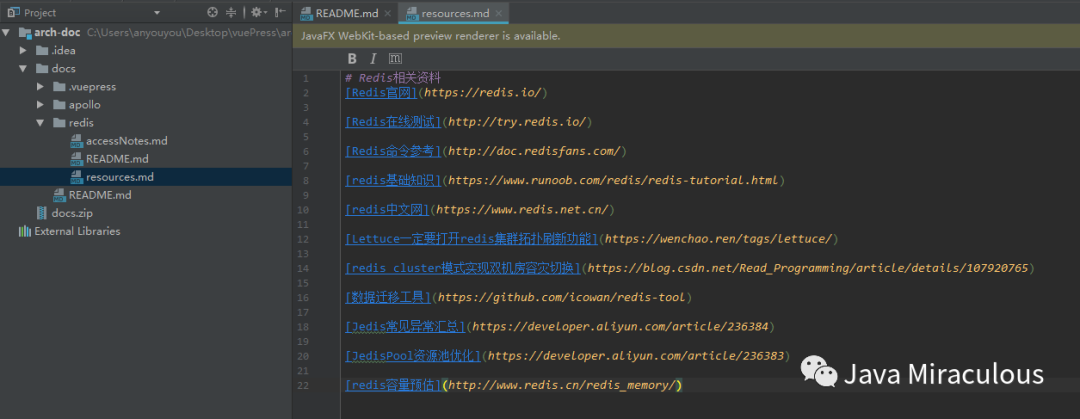Viewport: 1080px width, 419px height.
Task: Click the [redis容量预估] link text
Action: [x=393, y=385]
